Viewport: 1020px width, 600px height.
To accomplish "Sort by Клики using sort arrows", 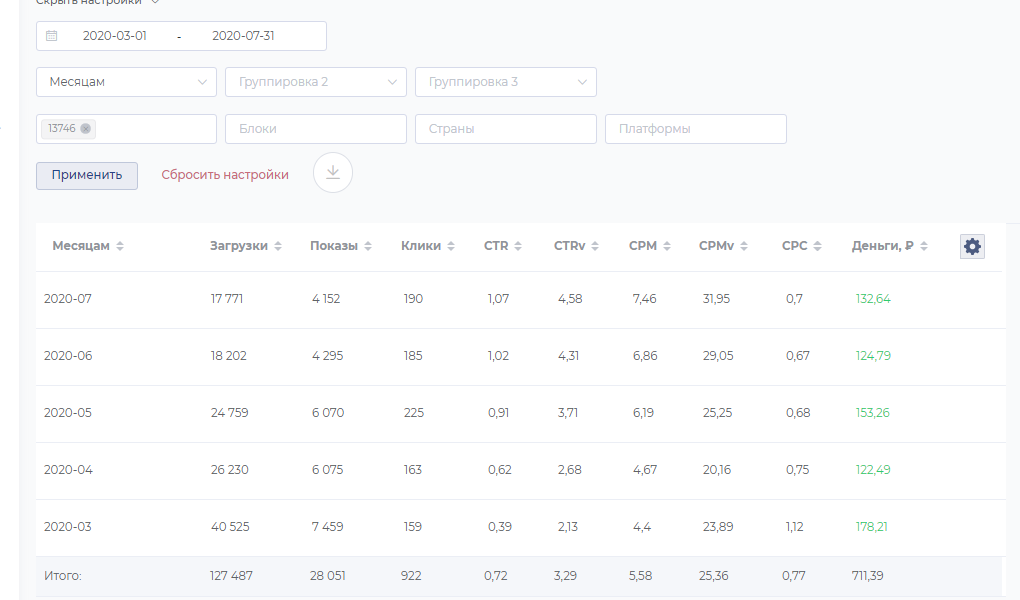I will click(451, 246).
